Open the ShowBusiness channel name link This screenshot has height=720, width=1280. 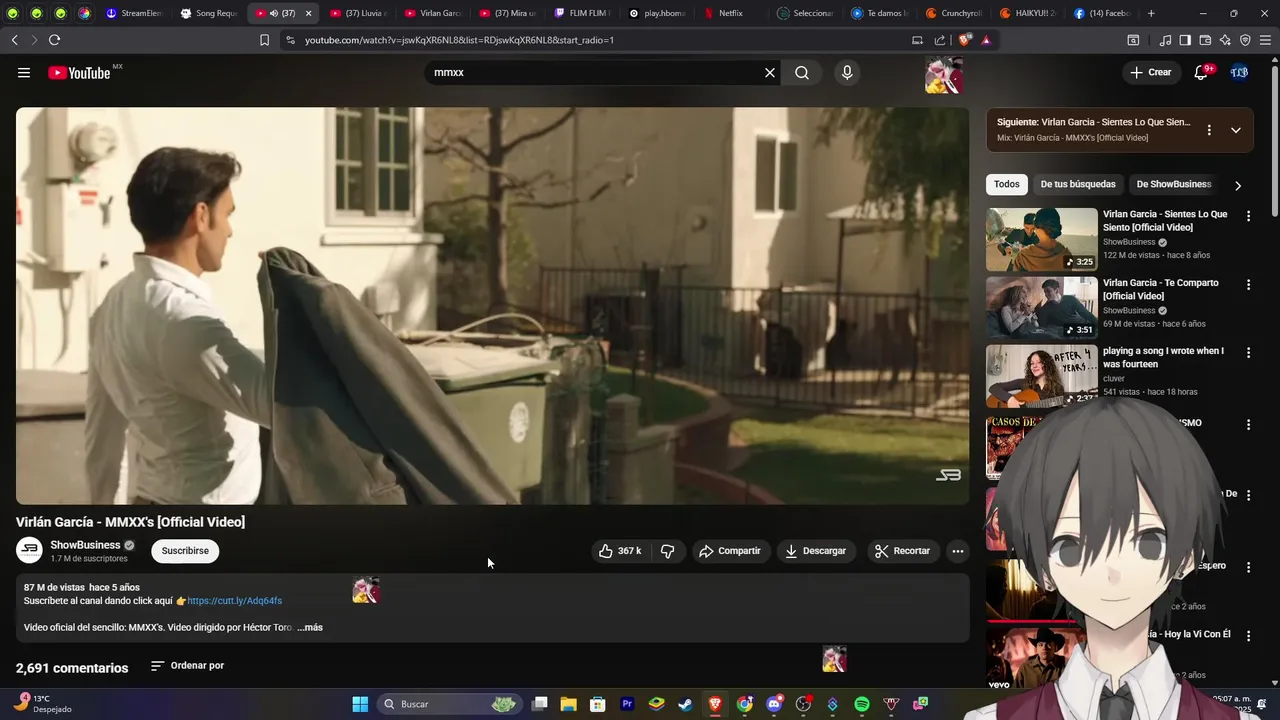coord(85,545)
